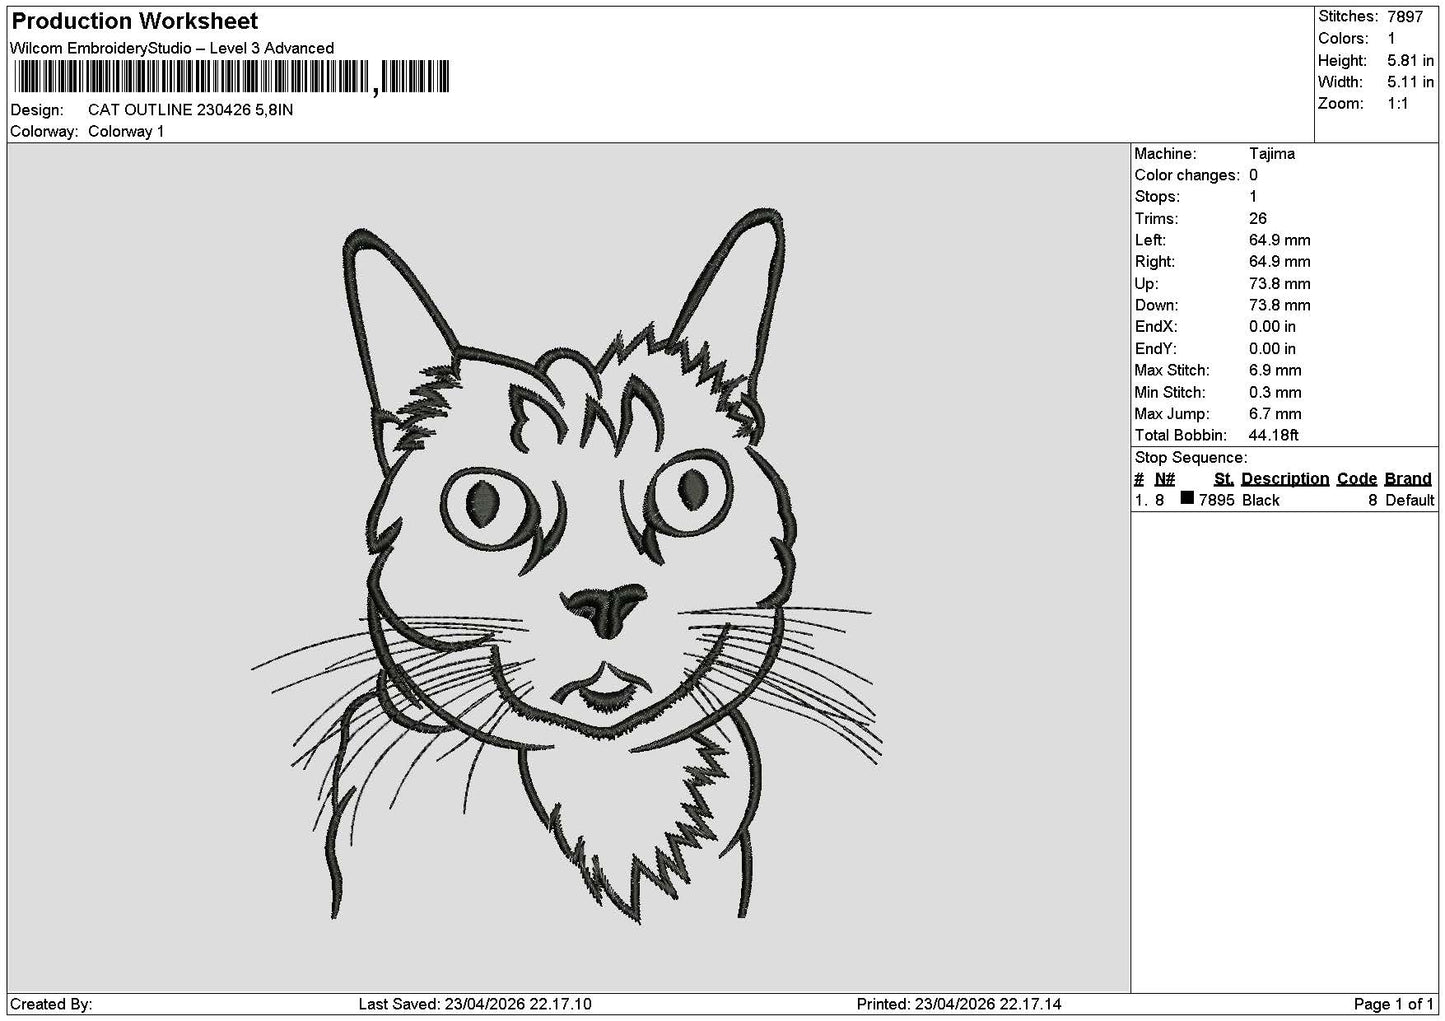
Task: Select "Last Saved: 23/04/2026 22.17.10" footer text
Action: tap(475, 1004)
